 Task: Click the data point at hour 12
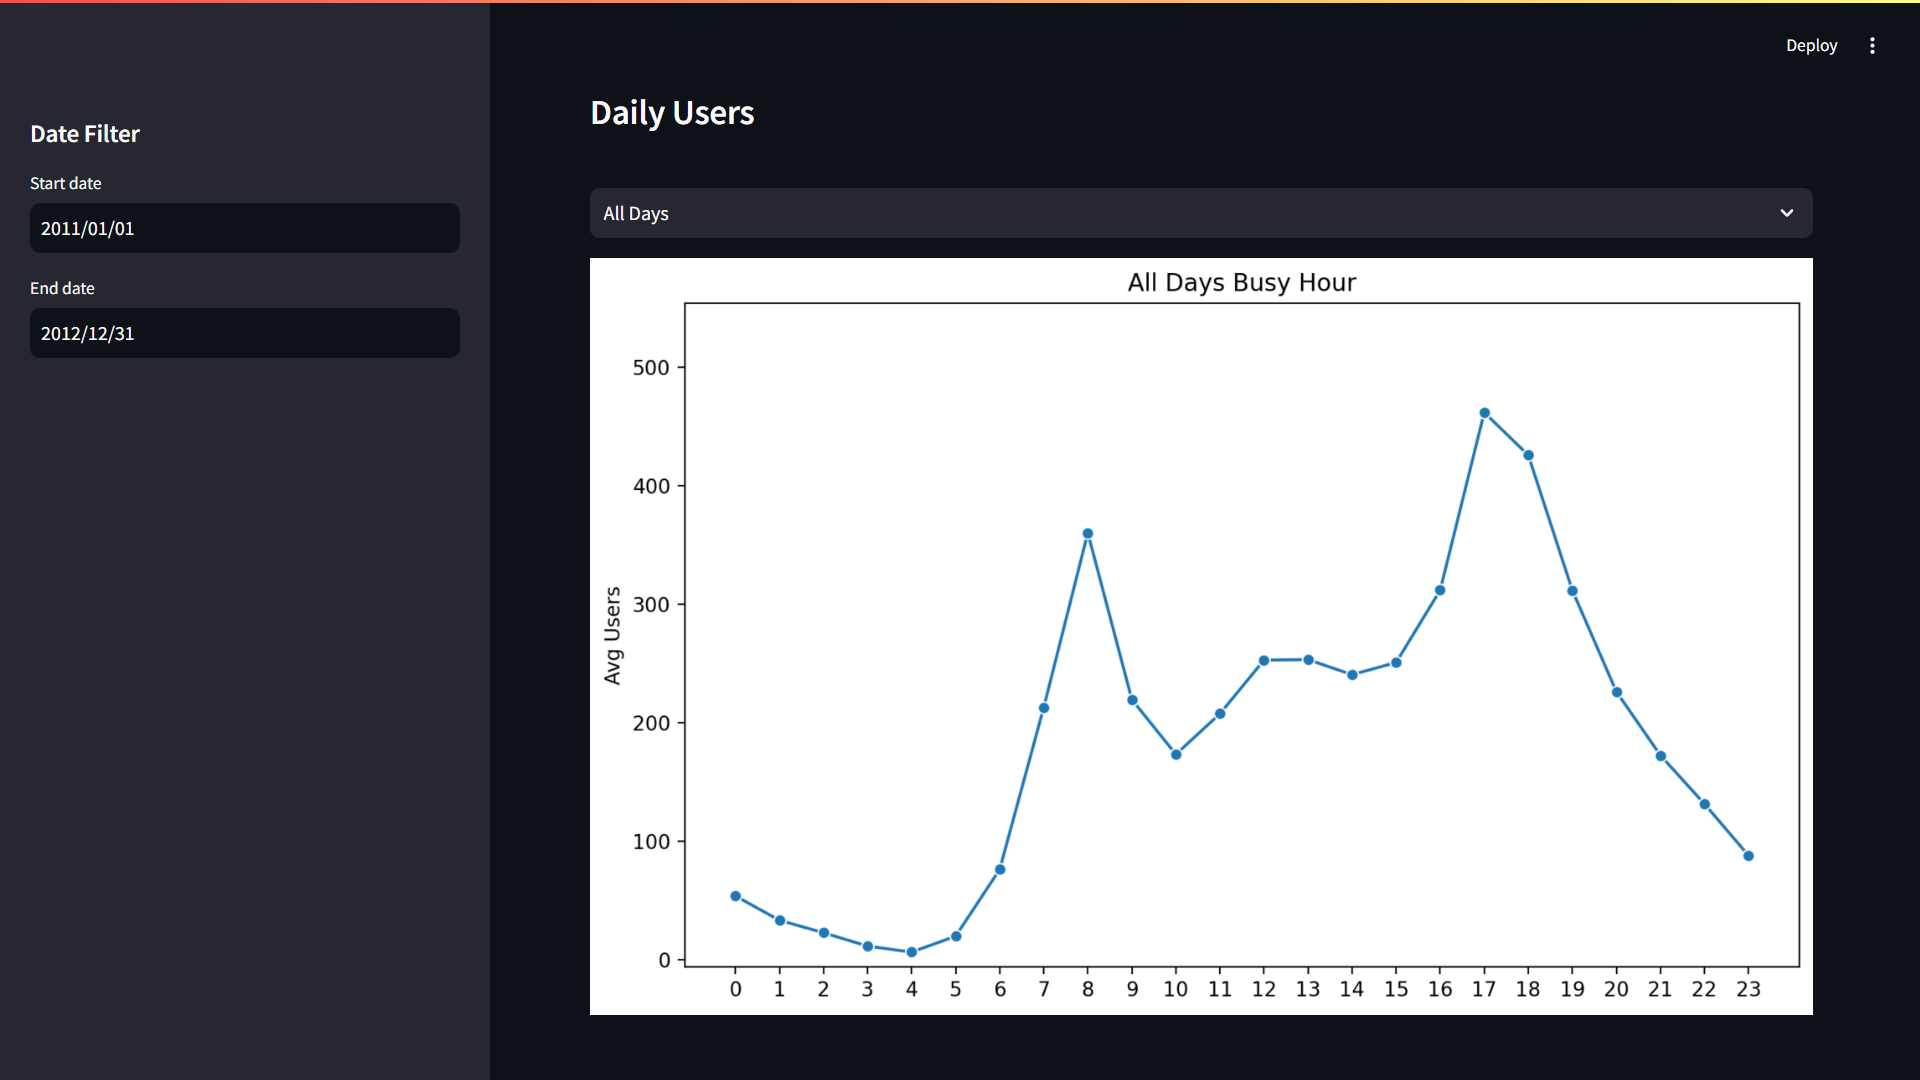(1264, 661)
